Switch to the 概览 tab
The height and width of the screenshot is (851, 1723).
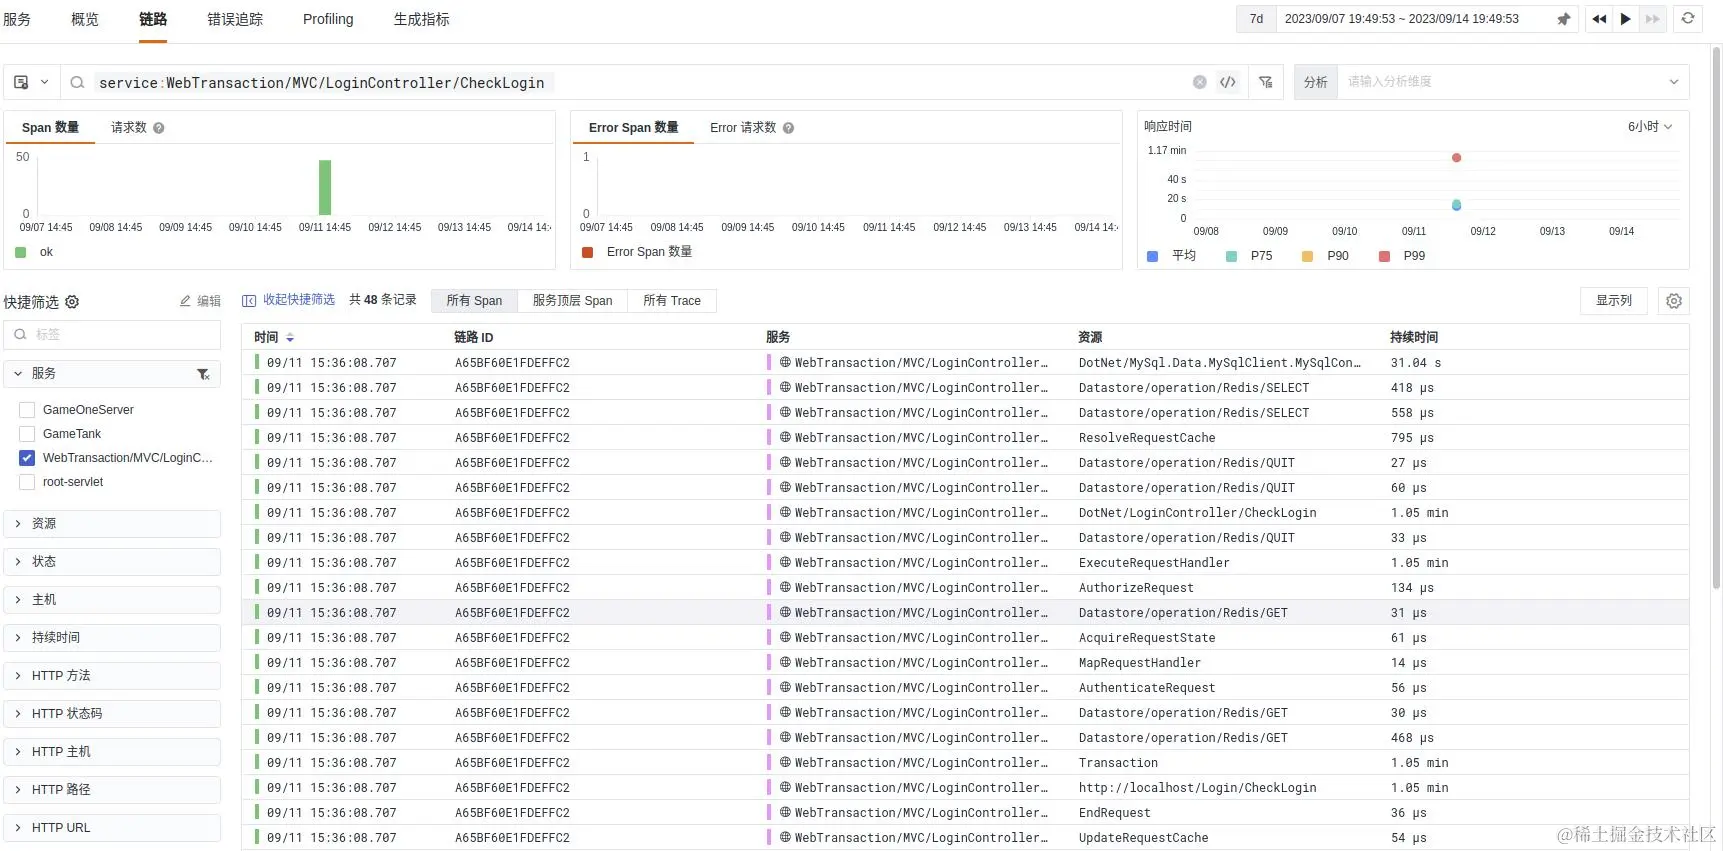[85, 19]
